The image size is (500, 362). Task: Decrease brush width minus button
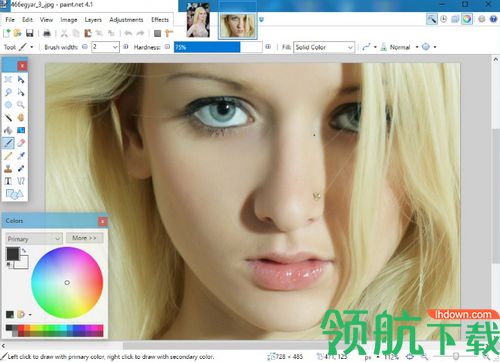(x=85, y=47)
